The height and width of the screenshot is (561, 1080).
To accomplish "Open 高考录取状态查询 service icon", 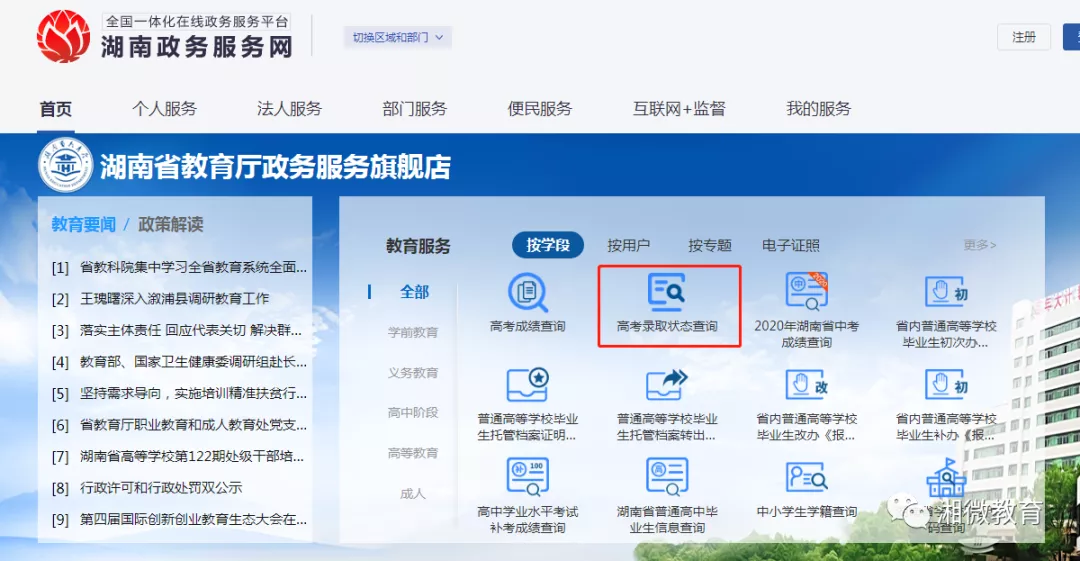I will (x=667, y=292).
